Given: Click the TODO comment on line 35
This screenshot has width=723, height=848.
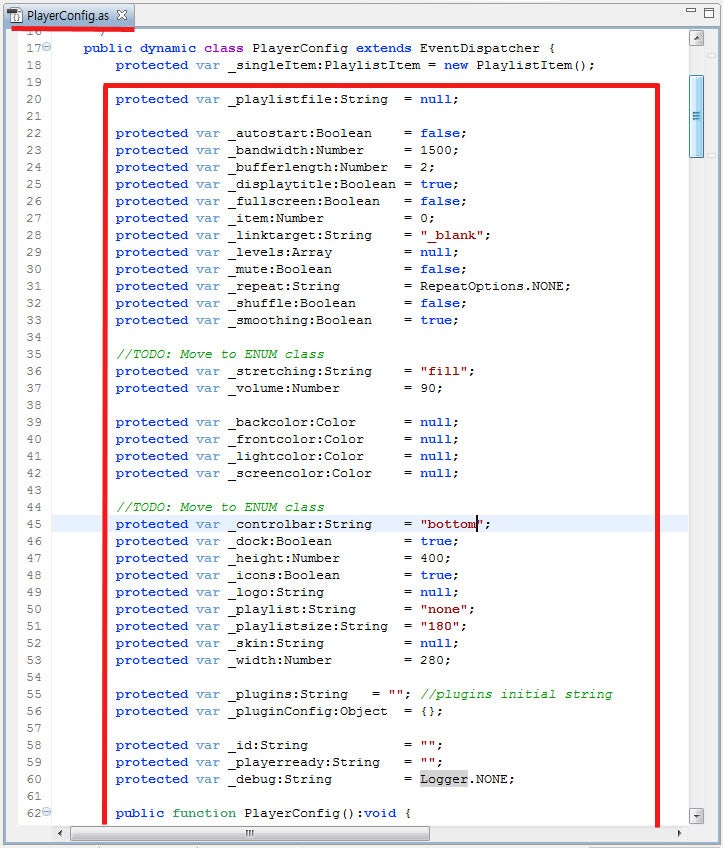Looking at the screenshot, I should [x=220, y=354].
